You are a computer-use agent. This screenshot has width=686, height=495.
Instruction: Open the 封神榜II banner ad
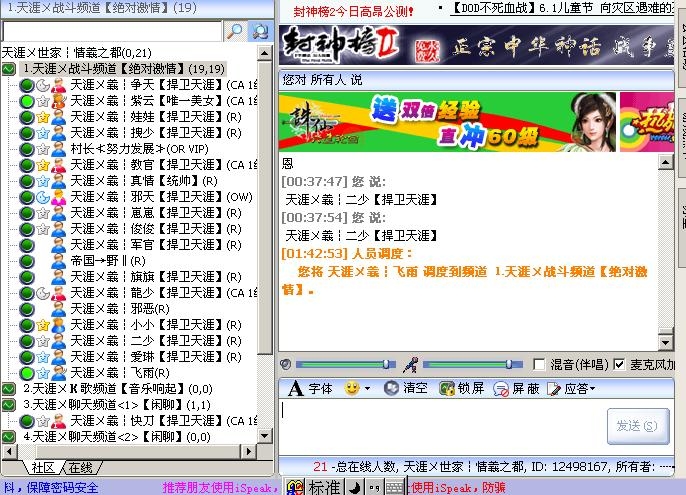click(476, 46)
